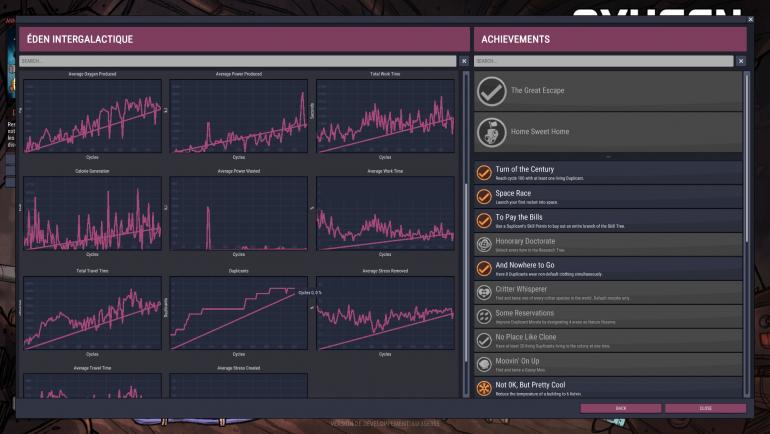
Task: Click No Place Like Clone checkmark icon
Action: tap(484, 340)
